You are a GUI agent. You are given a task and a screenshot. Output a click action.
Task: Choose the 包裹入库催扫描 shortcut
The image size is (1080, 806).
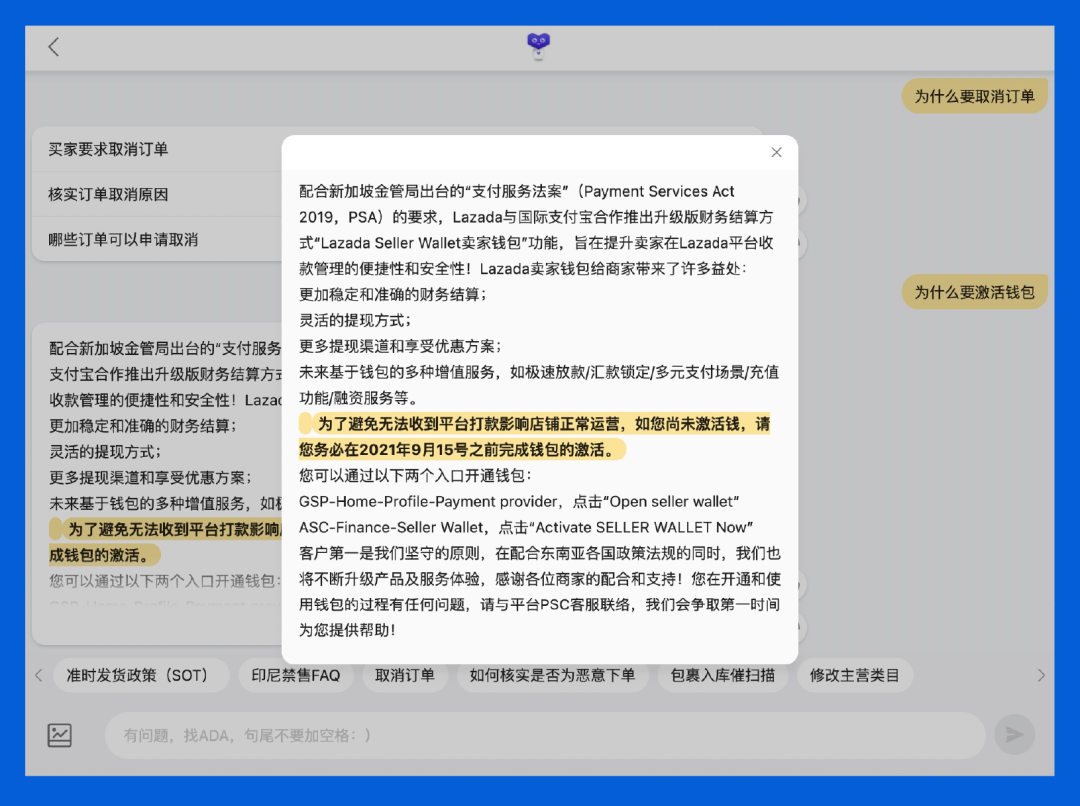coord(722,675)
